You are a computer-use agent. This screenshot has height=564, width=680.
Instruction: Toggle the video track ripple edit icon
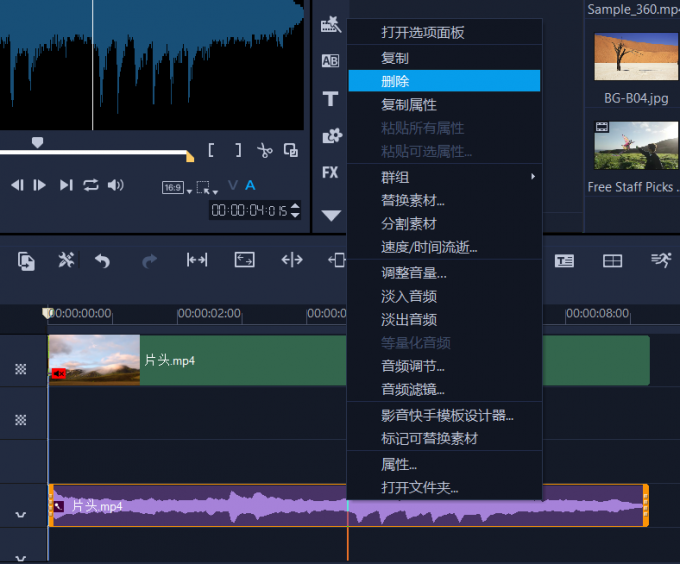[x=20, y=369]
